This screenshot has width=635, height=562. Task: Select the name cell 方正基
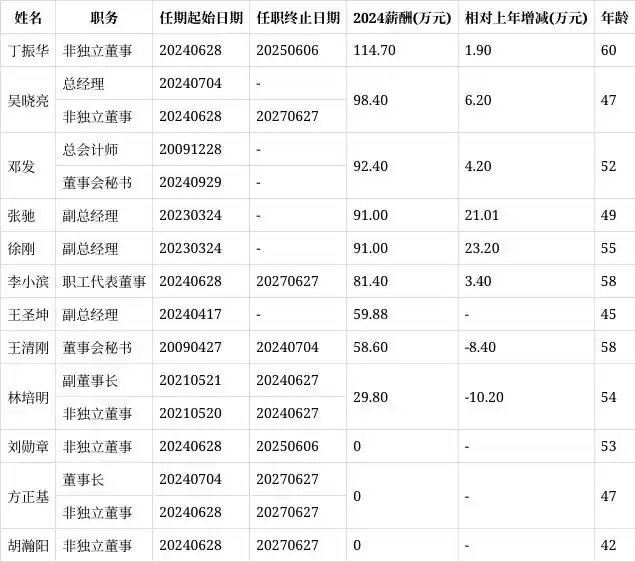tap(28, 496)
